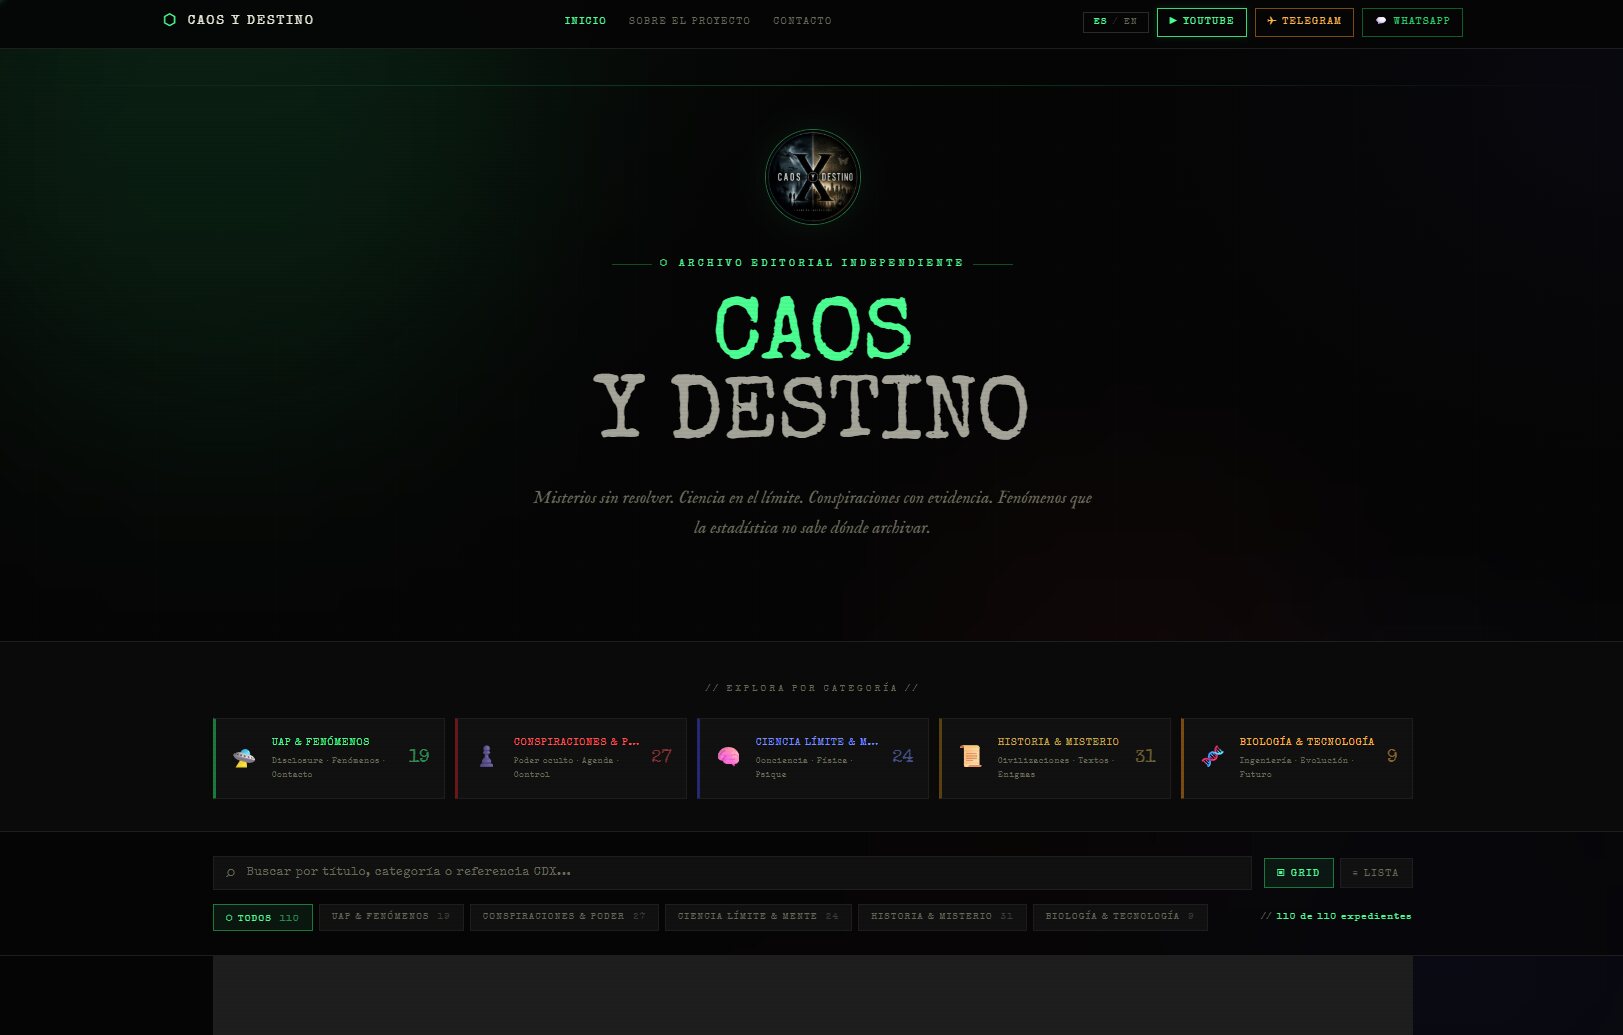Click the scroll icon in Historia & Misterio card
This screenshot has height=1035, width=1623.
[970, 757]
